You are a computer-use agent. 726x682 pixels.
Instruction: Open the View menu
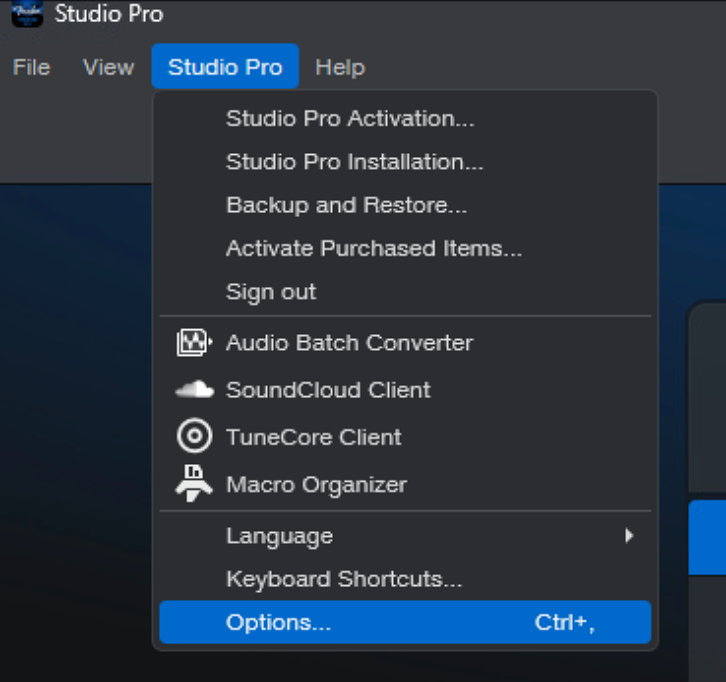tap(108, 67)
